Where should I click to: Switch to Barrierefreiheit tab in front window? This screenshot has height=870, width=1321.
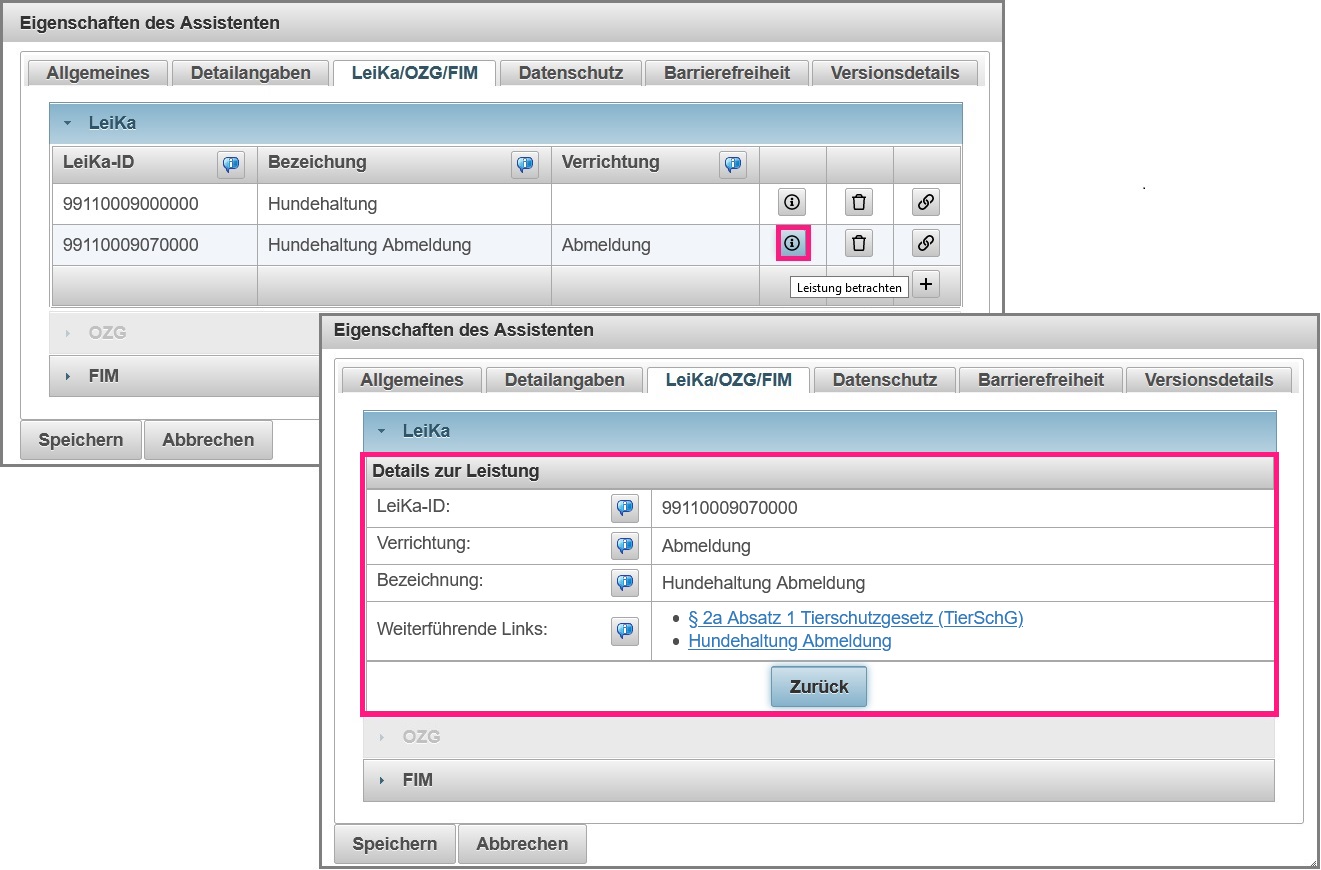pyautogui.click(x=1041, y=380)
